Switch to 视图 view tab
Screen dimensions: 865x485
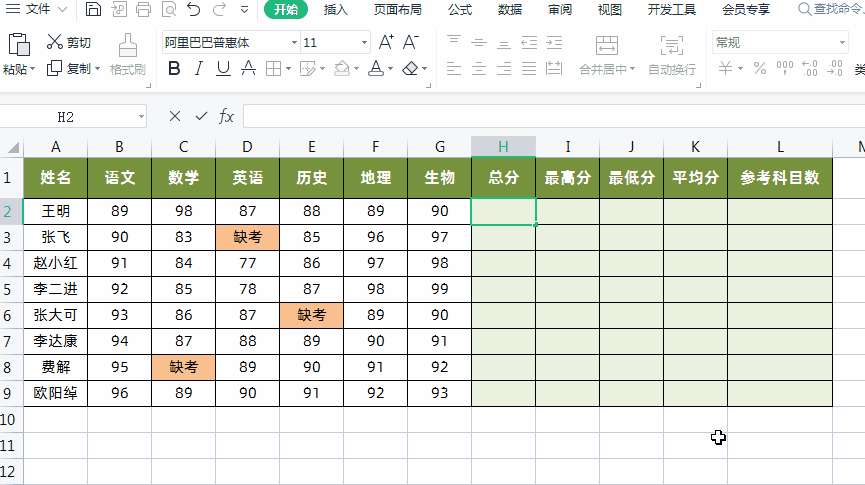pos(610,10)
